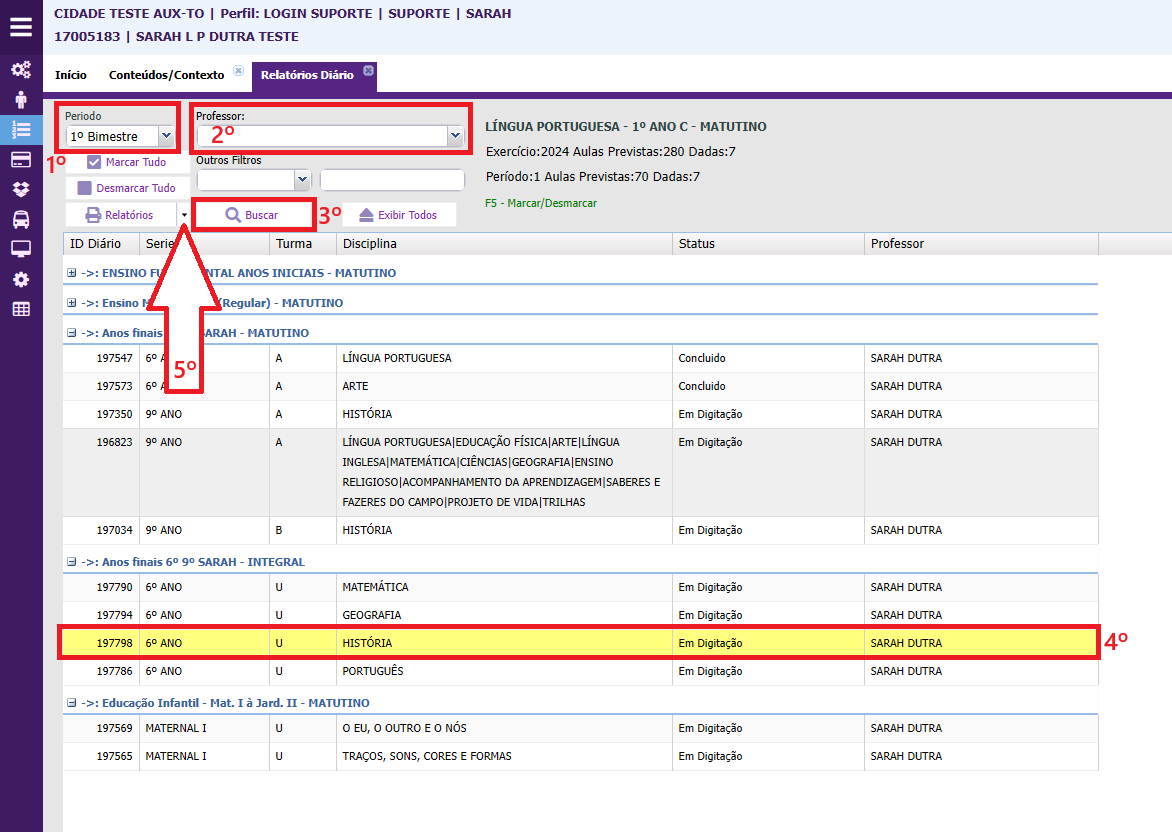Expand Ensino Fundamental Anos Iniciais group
The image size is (1172, 832).
[72, 273]
